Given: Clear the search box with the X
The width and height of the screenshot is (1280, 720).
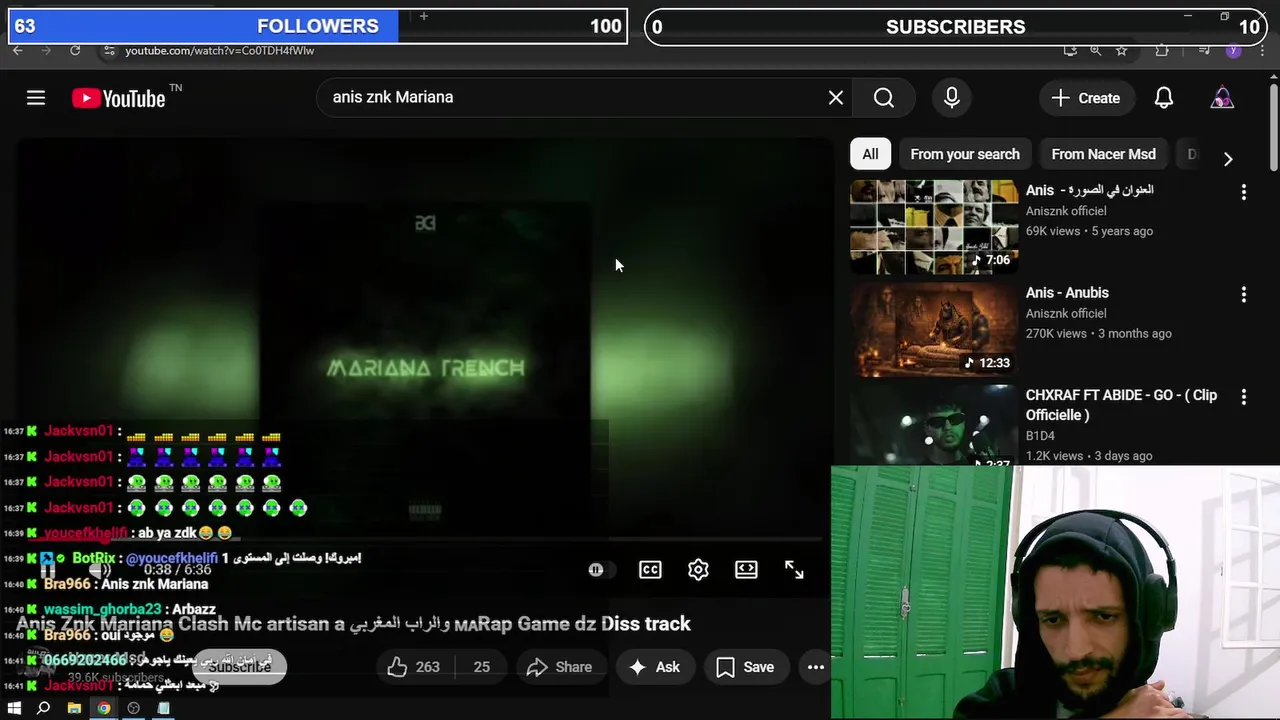Looking at the screenshot, I should click(x=836, y=97).
